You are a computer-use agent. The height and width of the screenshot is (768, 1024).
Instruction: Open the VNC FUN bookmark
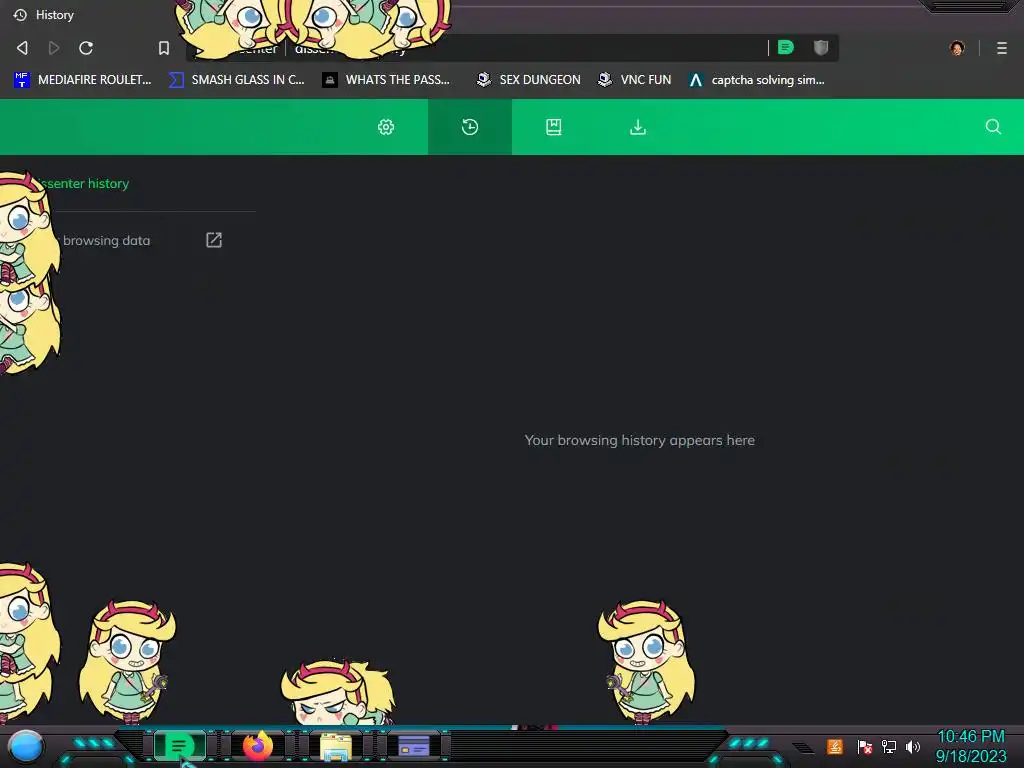(635, 80)
